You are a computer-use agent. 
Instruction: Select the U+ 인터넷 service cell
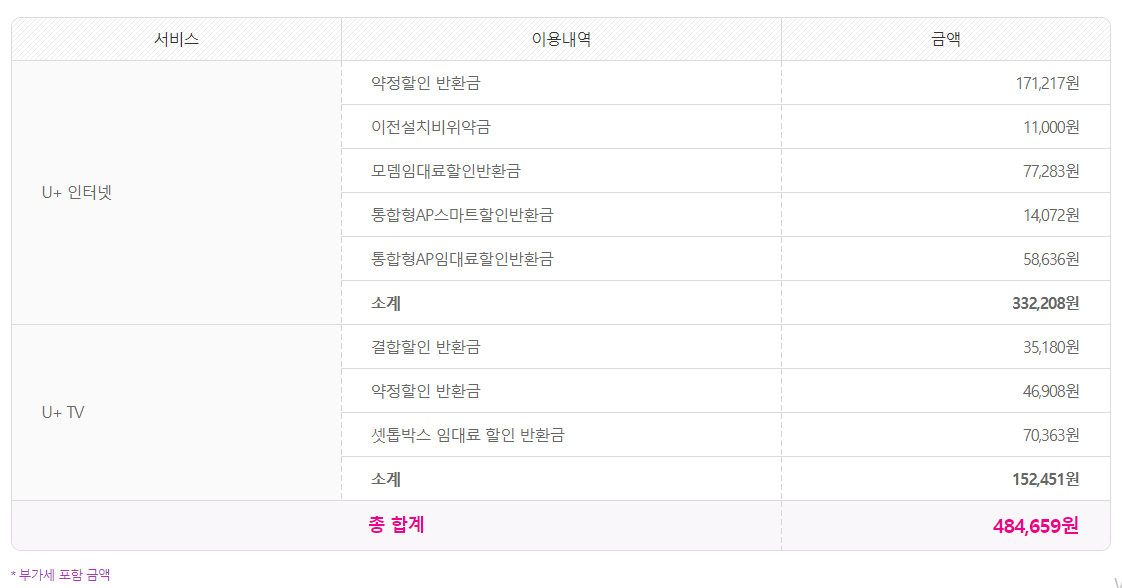[x=77, y=192]
